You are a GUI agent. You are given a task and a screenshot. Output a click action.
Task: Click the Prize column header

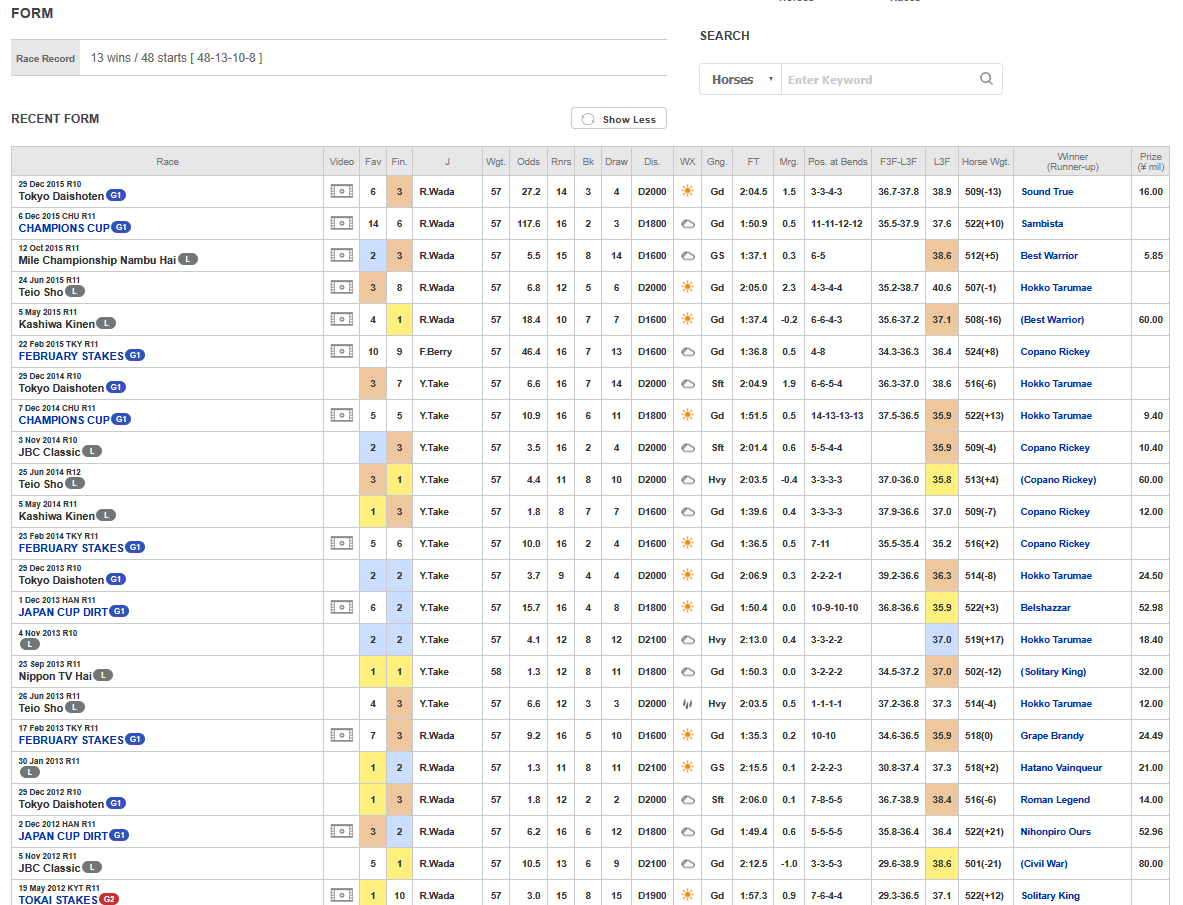(1151, 161)
